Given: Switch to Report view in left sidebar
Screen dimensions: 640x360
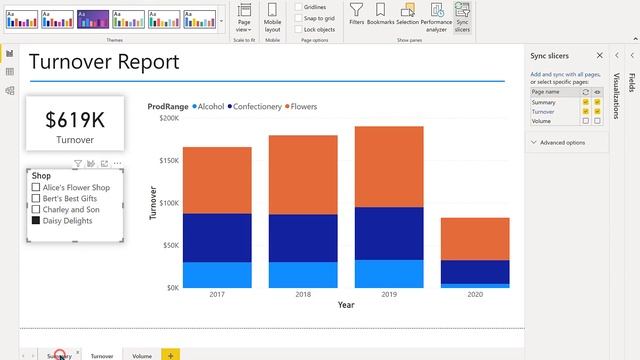Looking at the screenshot, I should (10, 53).
